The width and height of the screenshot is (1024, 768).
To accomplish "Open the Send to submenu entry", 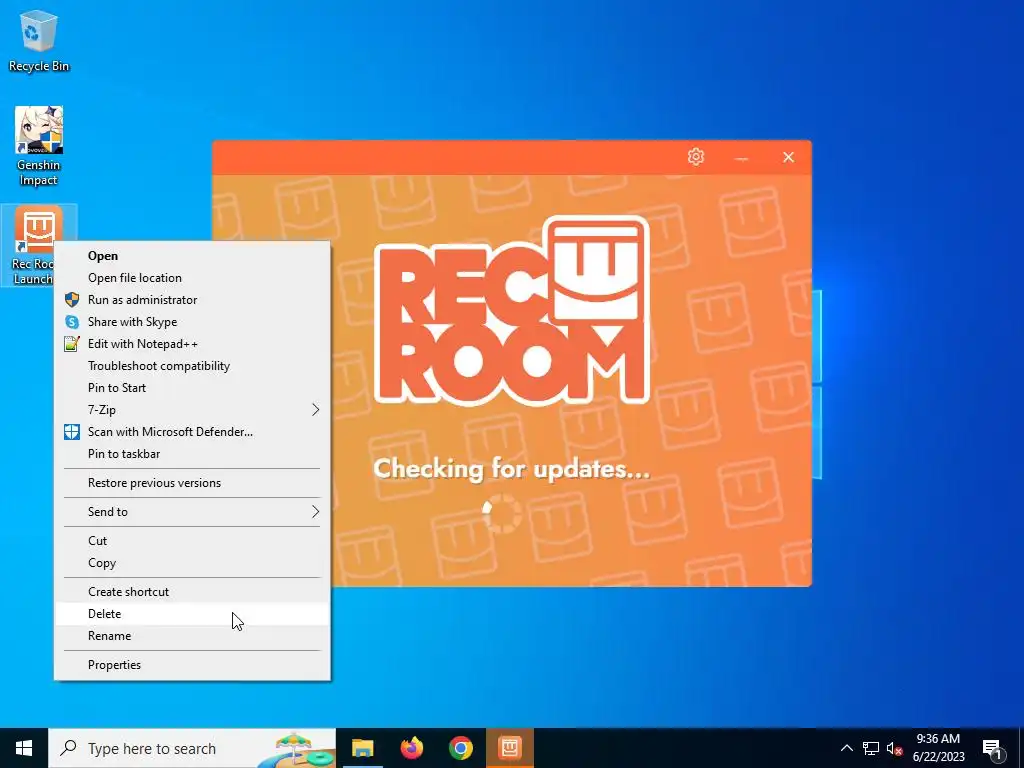I will tap(192, 512).
